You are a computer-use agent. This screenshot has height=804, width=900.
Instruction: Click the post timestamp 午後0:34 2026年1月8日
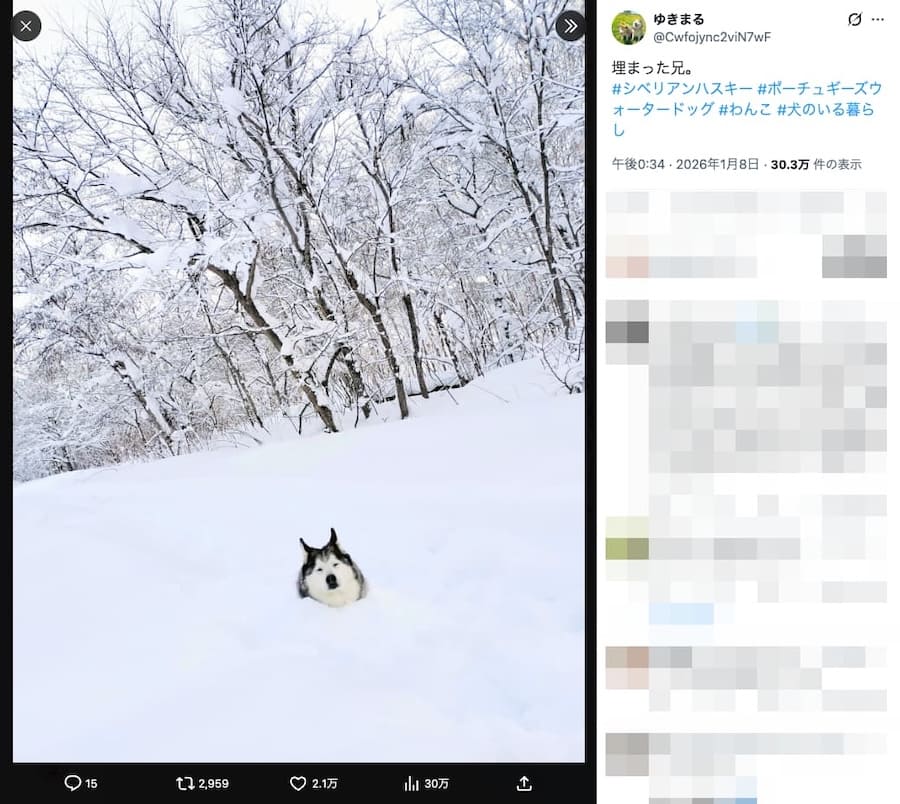click(685, 165)
